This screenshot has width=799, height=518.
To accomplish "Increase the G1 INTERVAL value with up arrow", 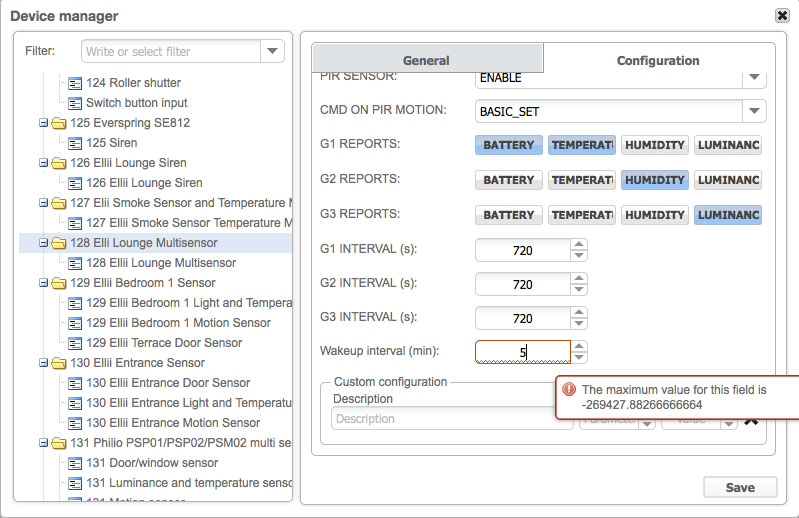I will coord(579,244).
